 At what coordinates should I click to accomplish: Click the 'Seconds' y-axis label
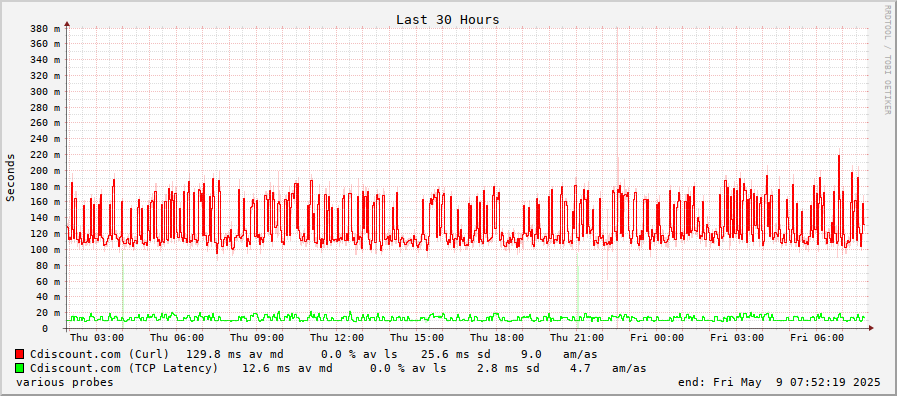10,177
